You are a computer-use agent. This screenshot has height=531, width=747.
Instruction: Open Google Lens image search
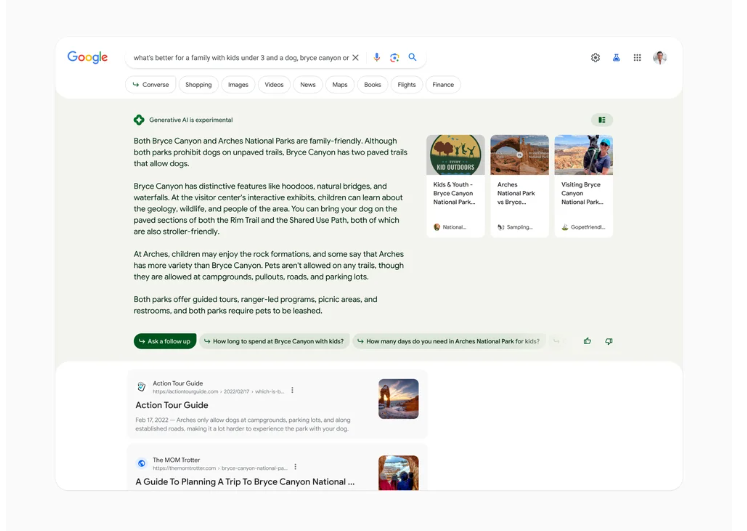pyautogui.click(x=394, y=58)
